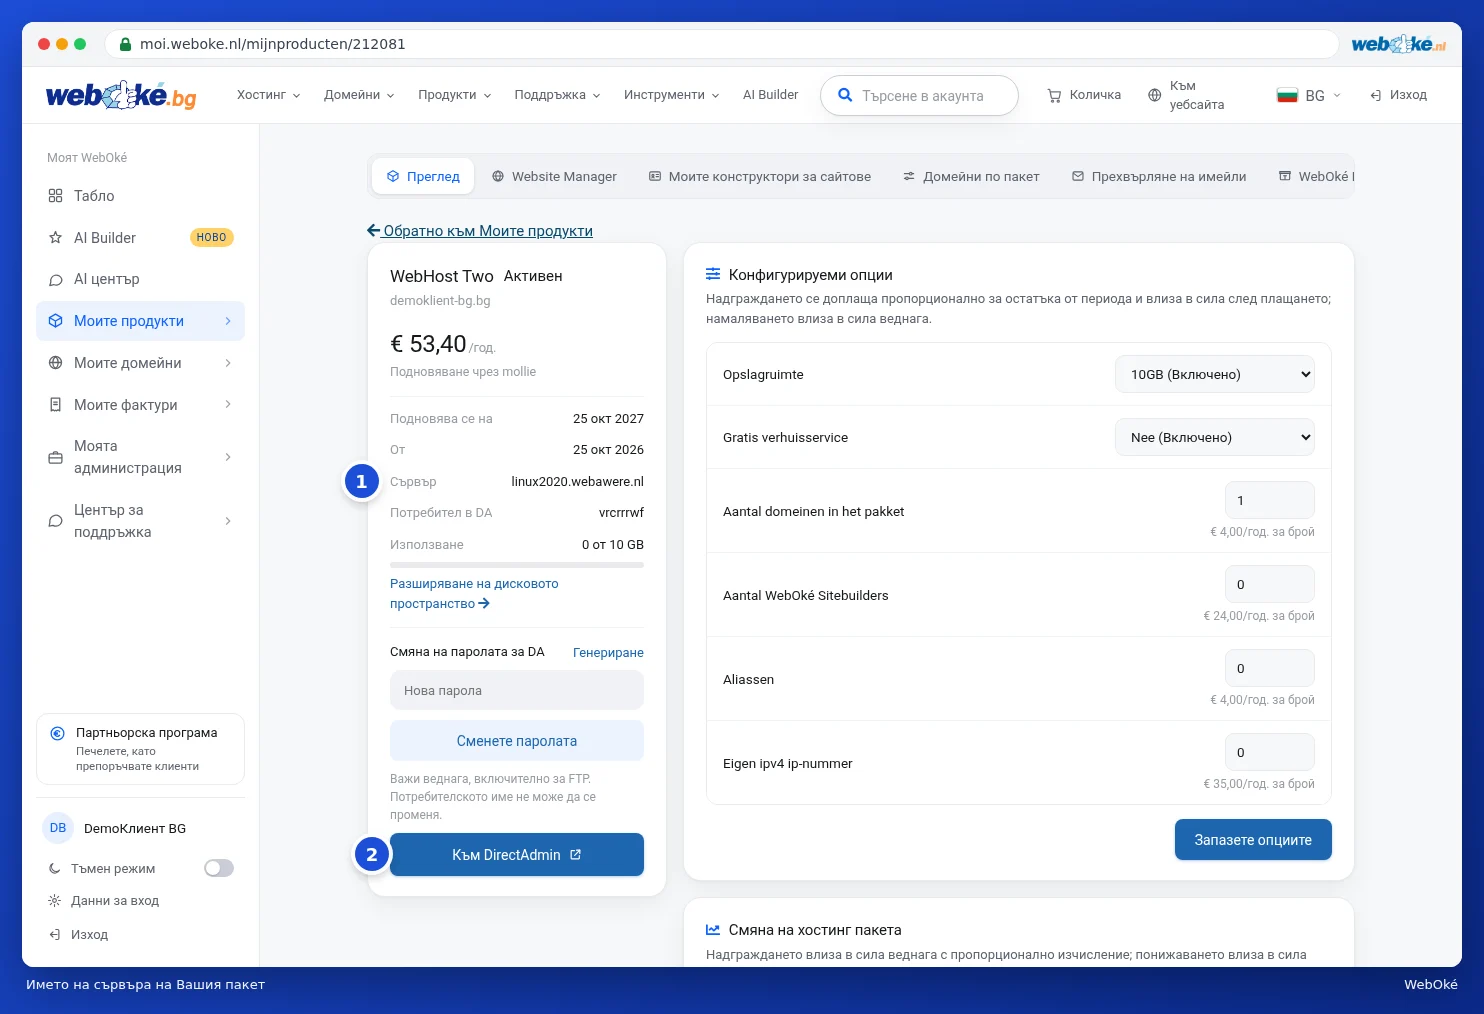Image resolution: width=1484 pixels, height=1014 pixels.
Task: Open Моите конструктори за сайтове tab
Action: [x=760, y=176]
